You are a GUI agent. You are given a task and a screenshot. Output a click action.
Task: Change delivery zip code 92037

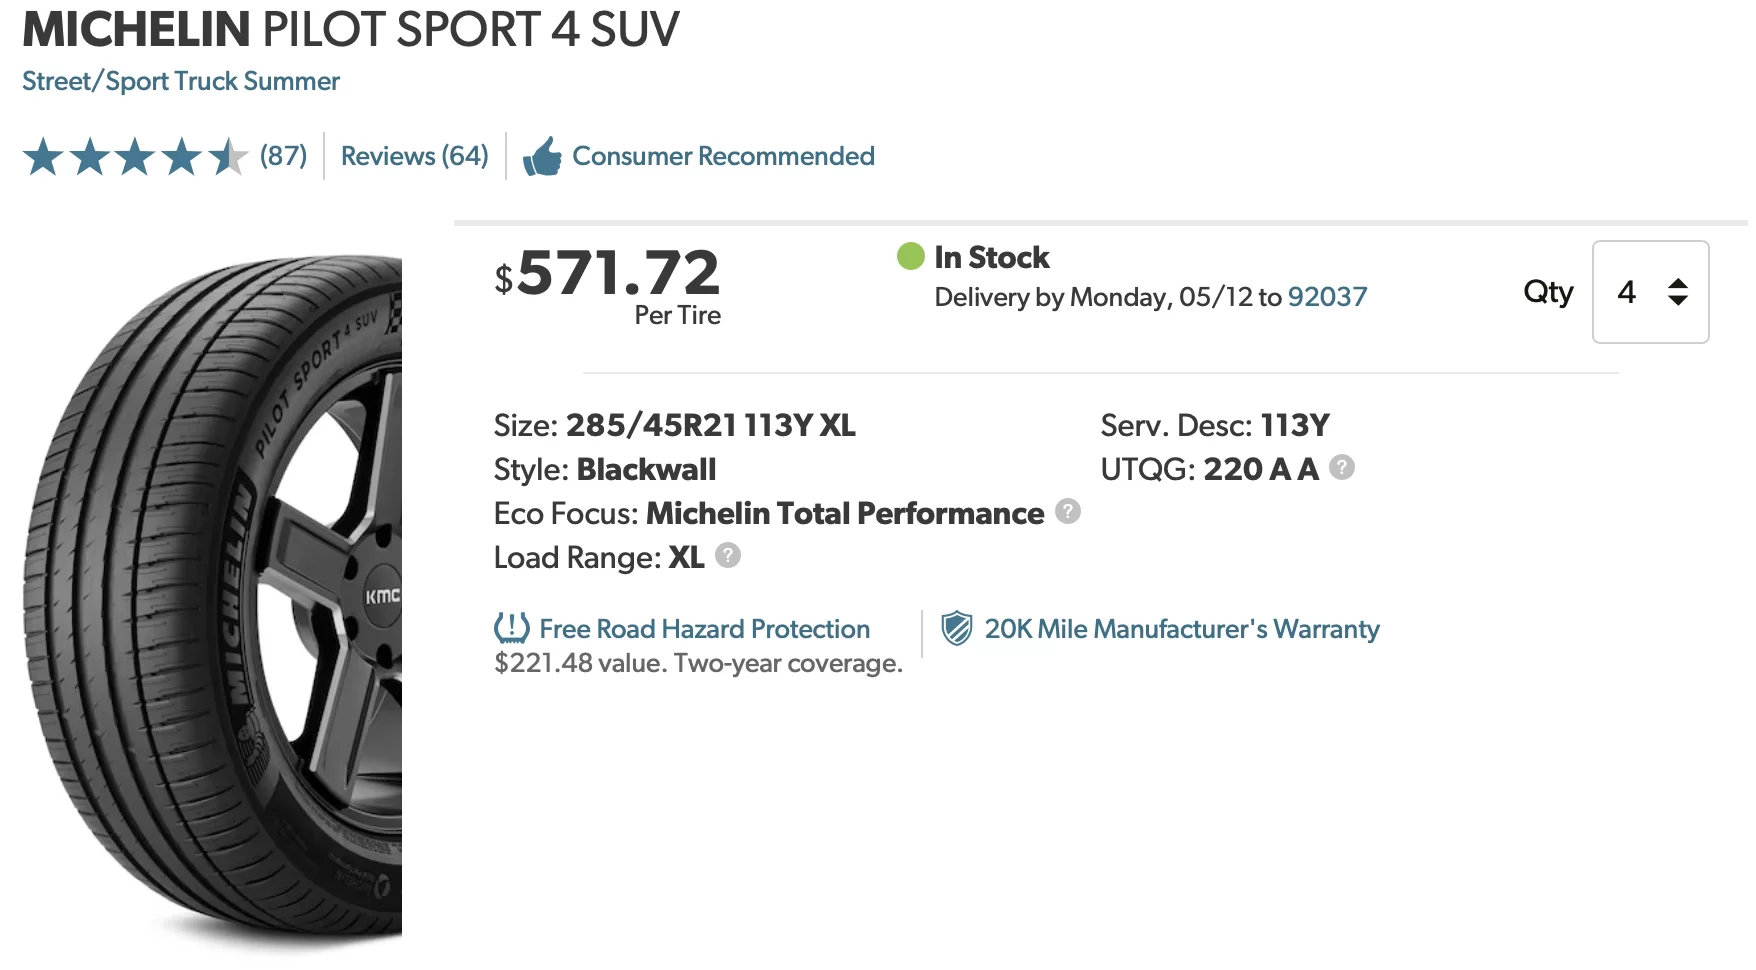(1327, 297)
